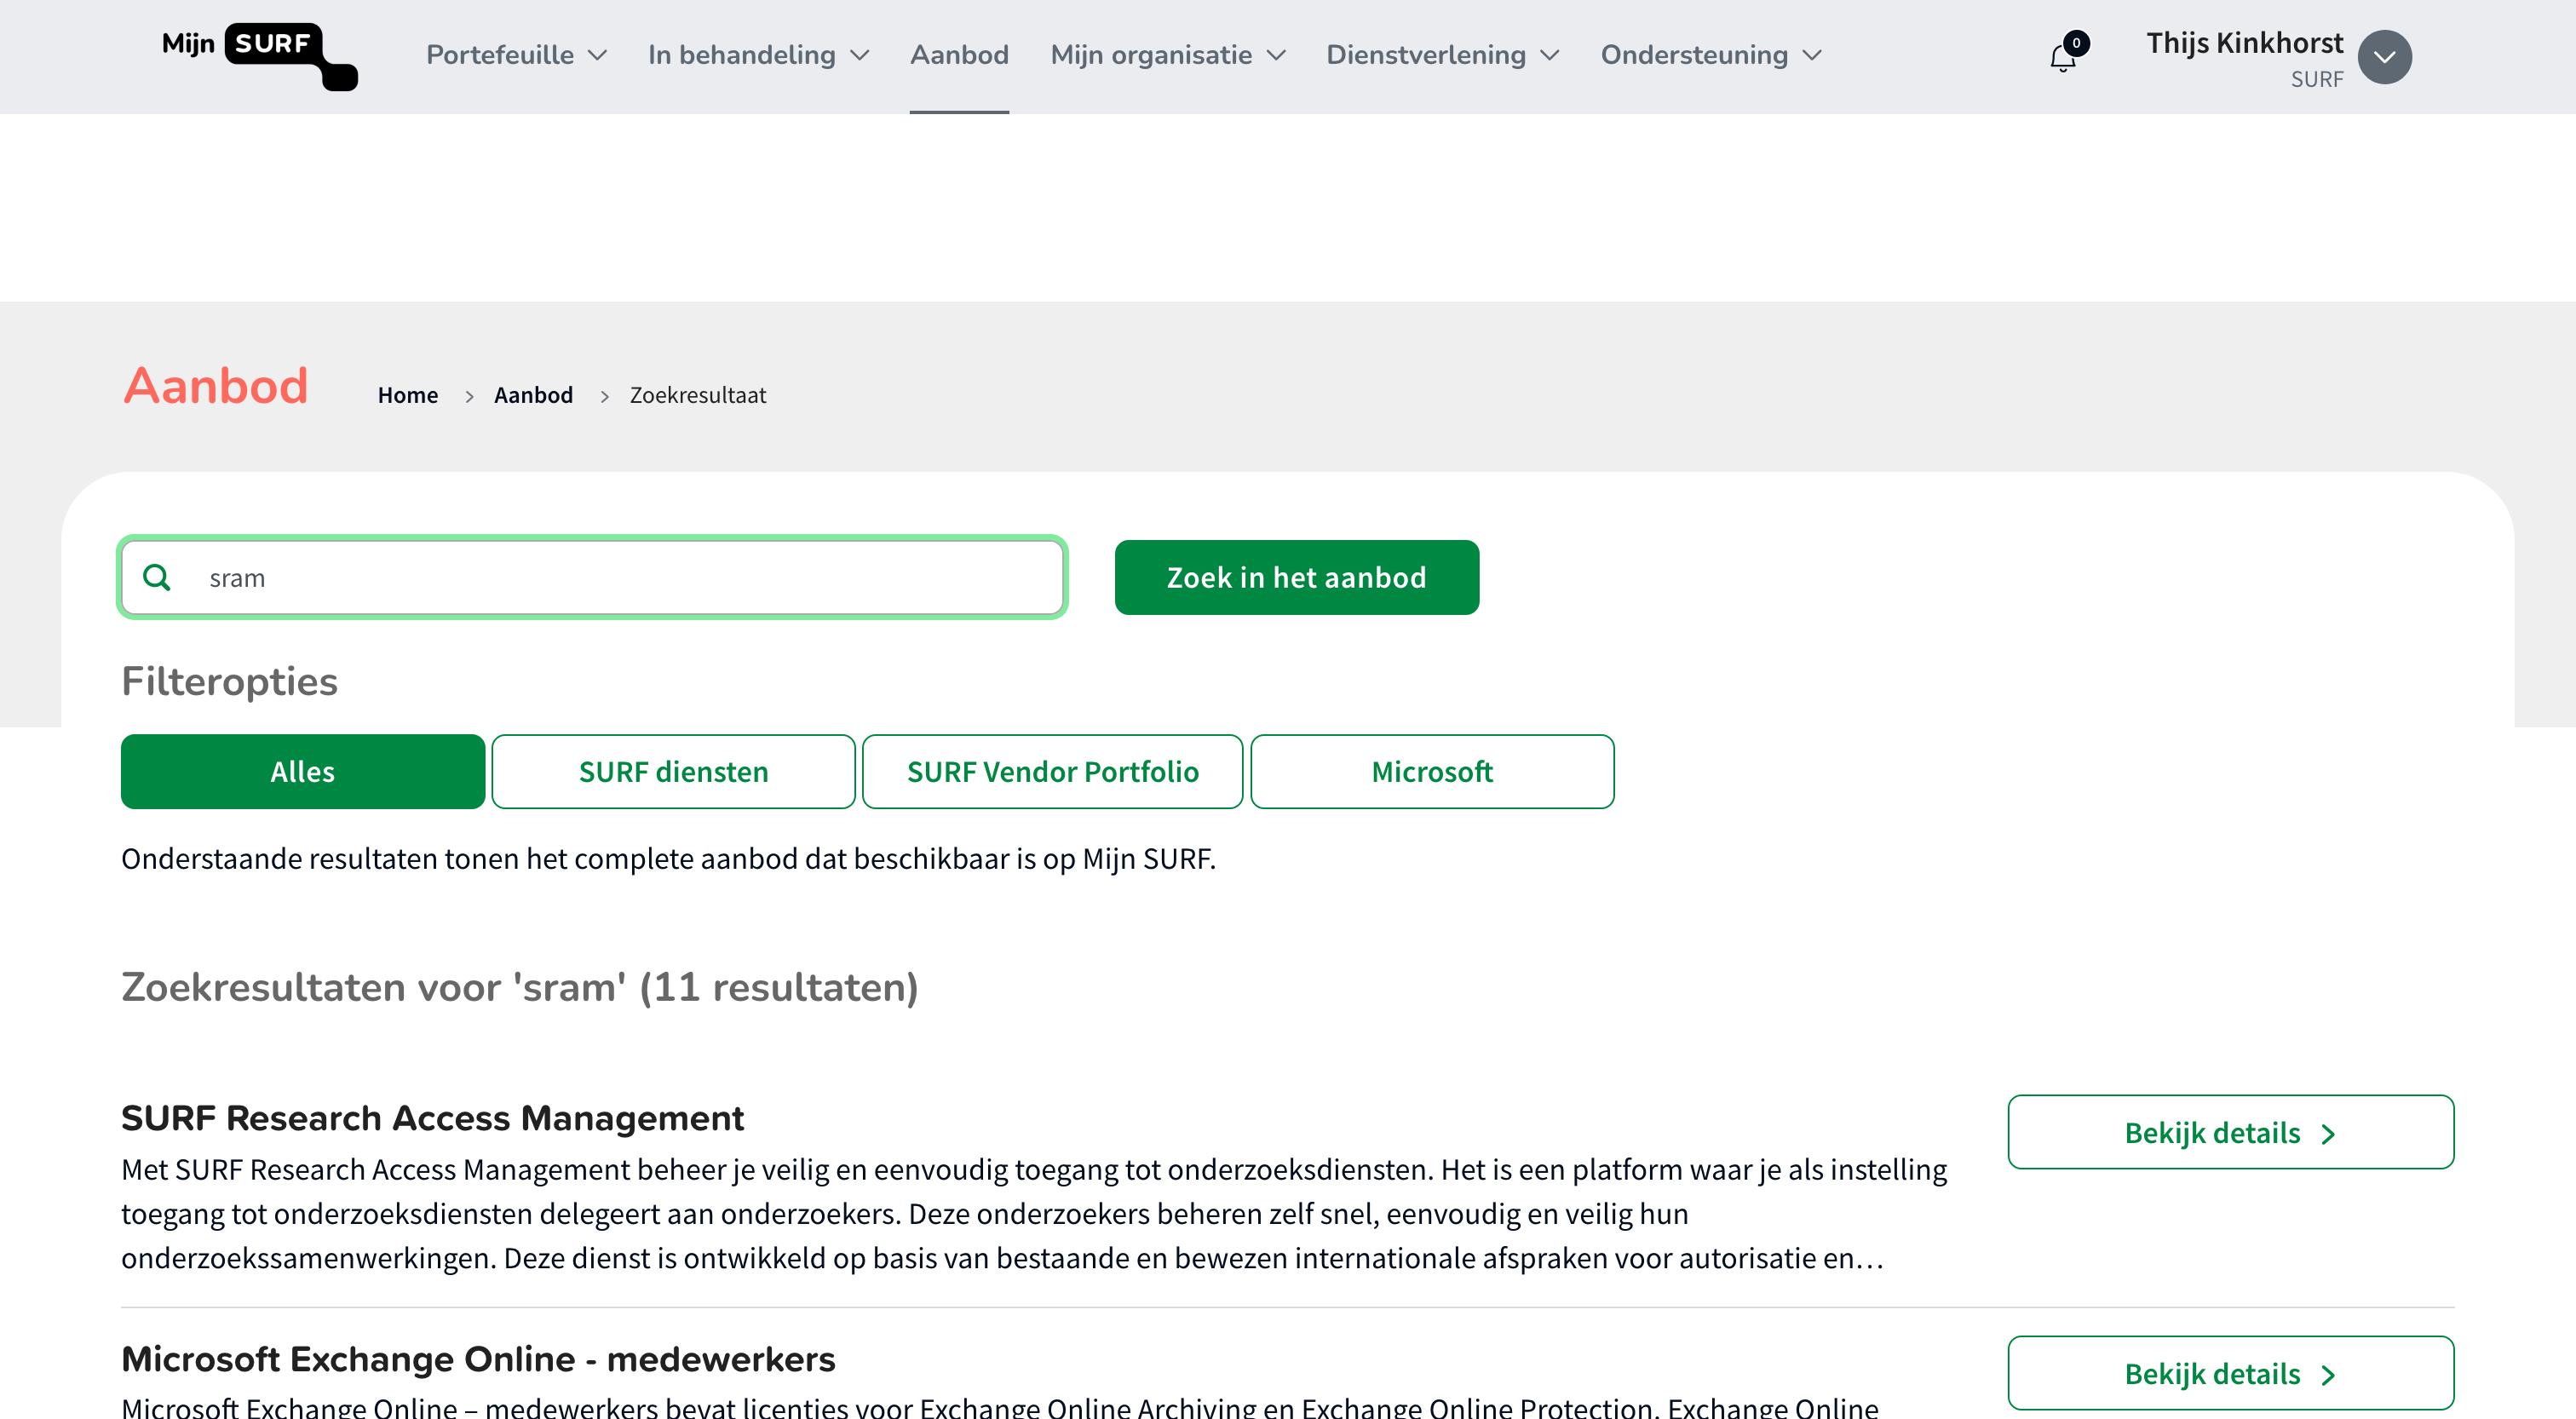Viewport: 2576px width, 1419px height.
Task: Expand the In behandeling menu
Action: point(758,55)
